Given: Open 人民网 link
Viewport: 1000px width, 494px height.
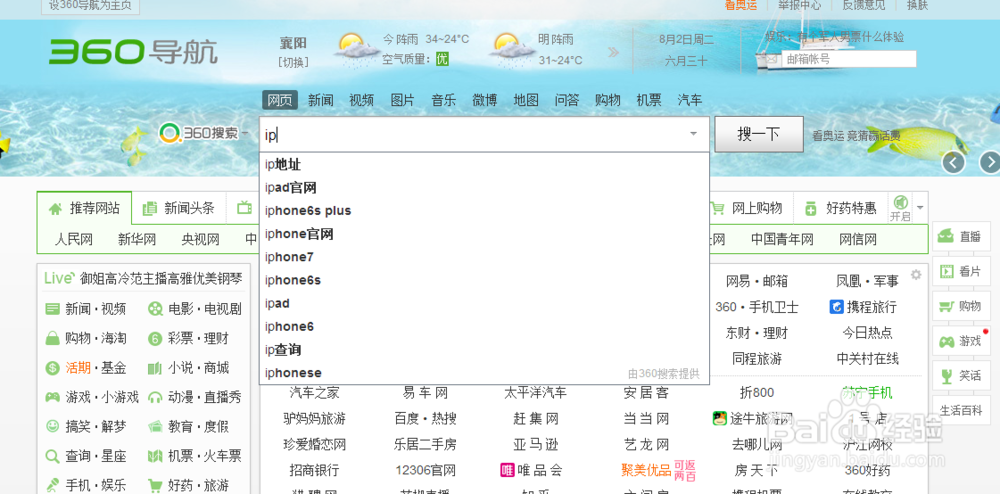Looking at the screenshot, I should [74, 240].
